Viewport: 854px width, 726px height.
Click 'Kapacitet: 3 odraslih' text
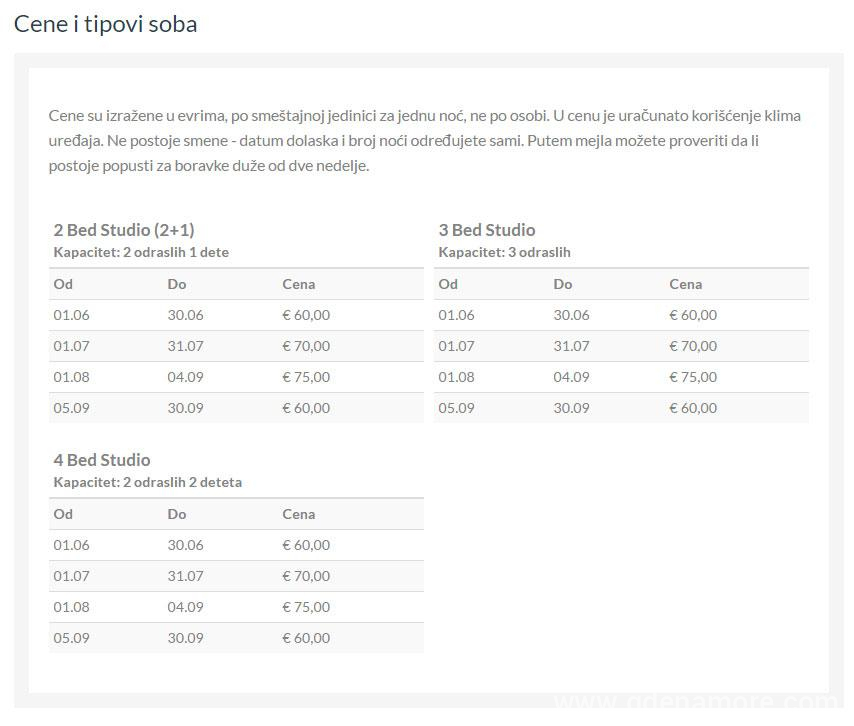[x=504, y=252]
